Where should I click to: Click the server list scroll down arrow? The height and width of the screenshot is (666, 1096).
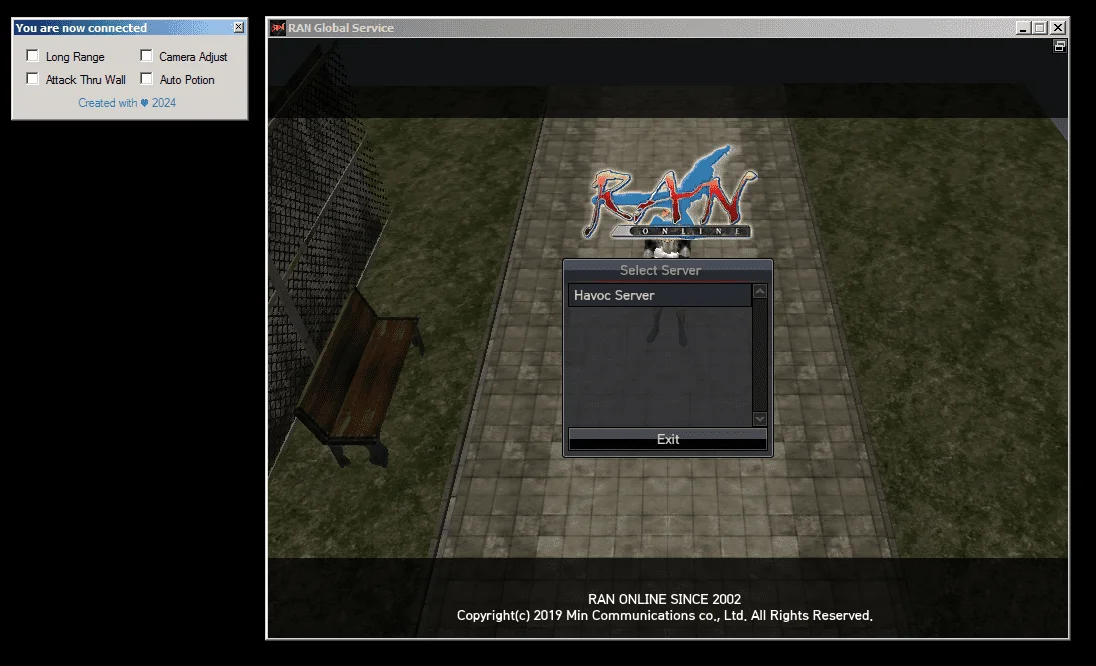[760, 419]
